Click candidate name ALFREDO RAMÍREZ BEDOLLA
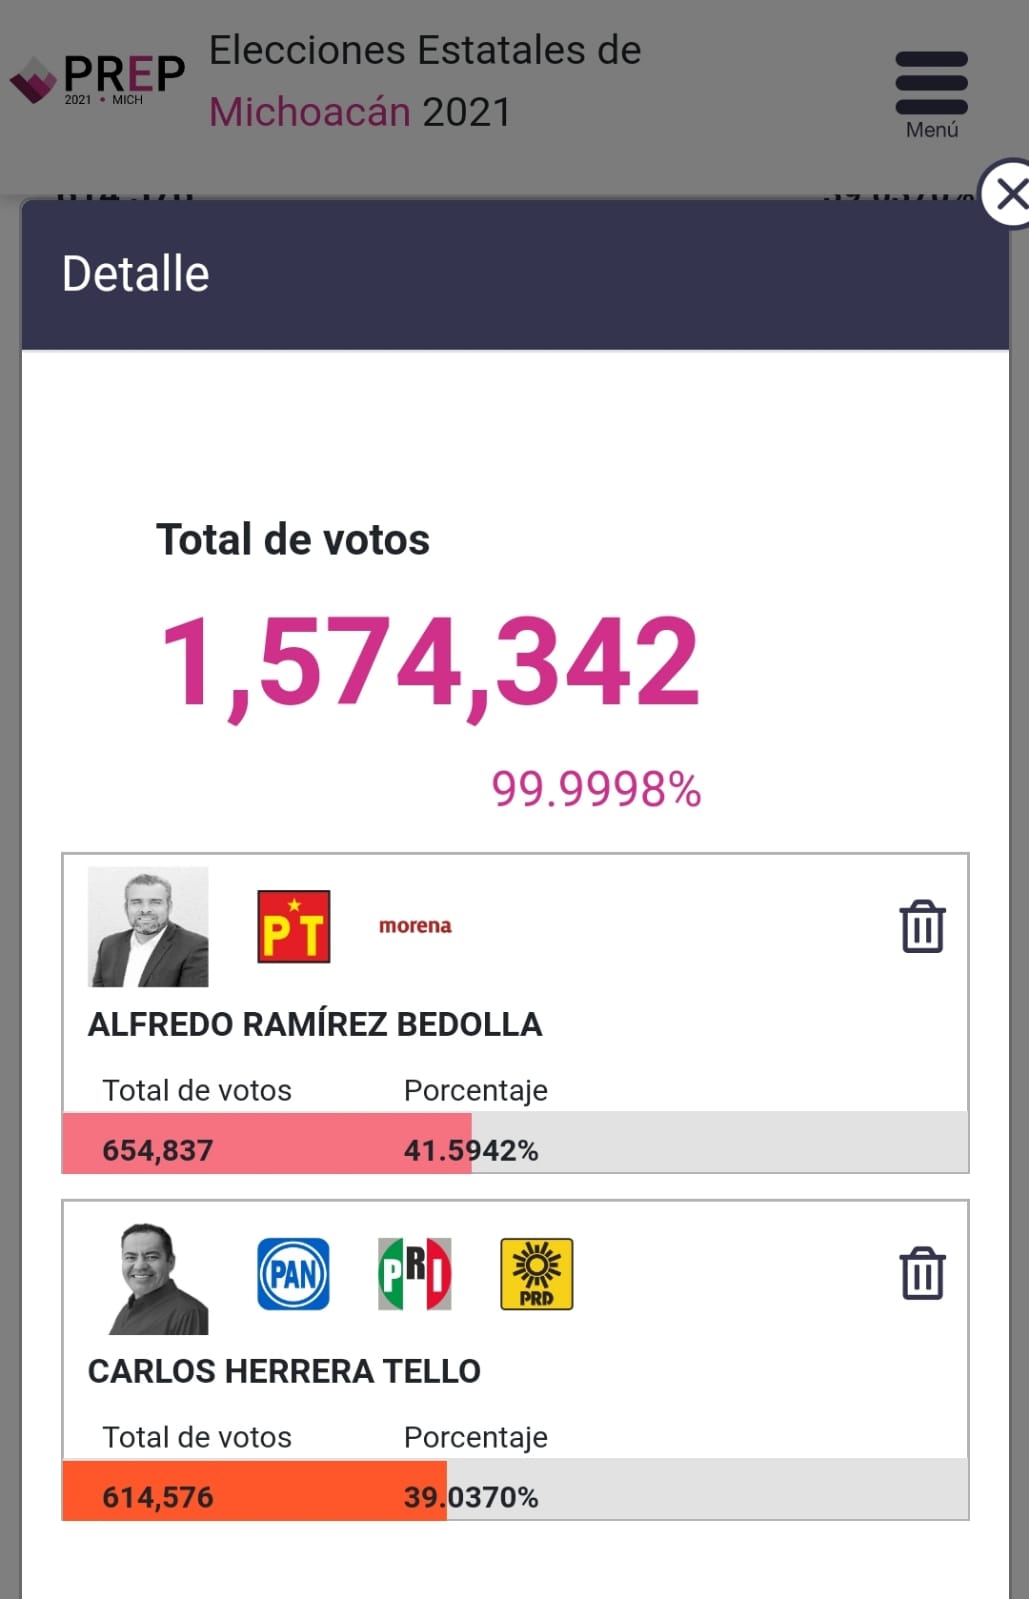This screenshot has height=1599, width=1029. (x=315, y=1024)
